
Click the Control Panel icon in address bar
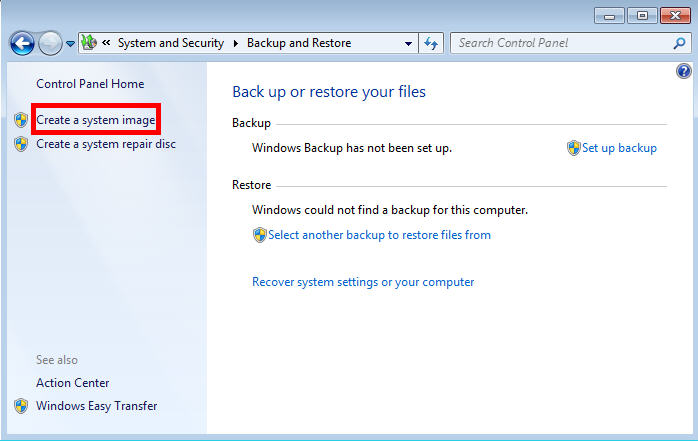[x=89, y=43]
